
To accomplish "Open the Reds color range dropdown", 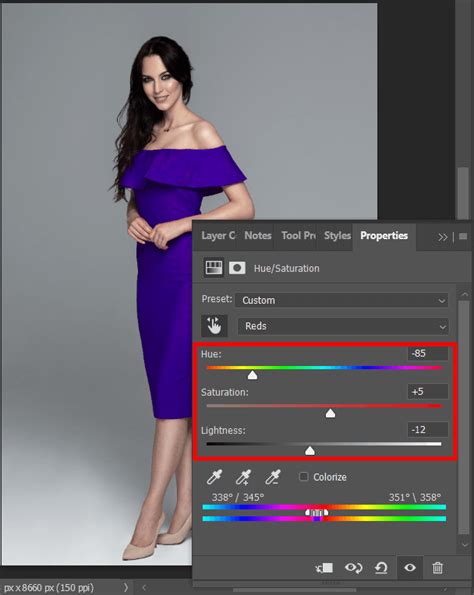I will (343, 326).
